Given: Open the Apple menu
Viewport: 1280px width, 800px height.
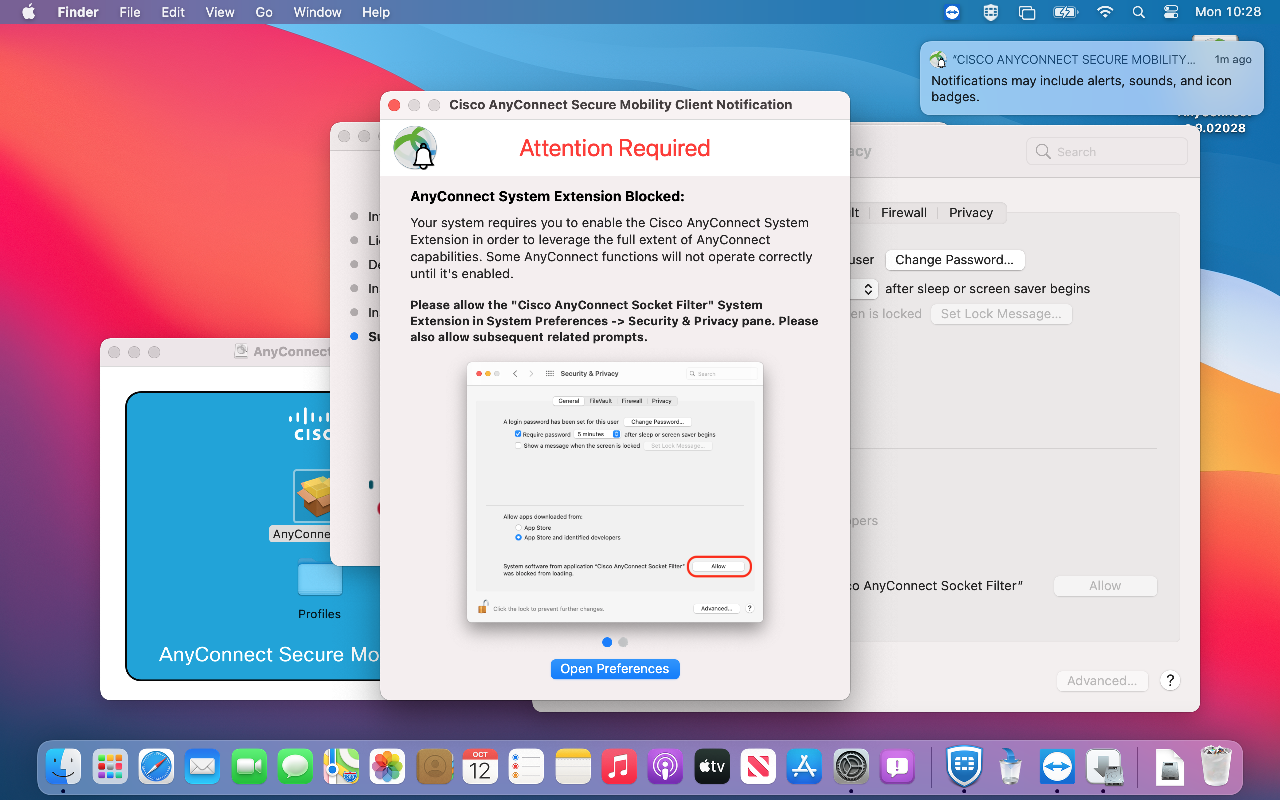Looking at the screenshot, I should [28, 12].
